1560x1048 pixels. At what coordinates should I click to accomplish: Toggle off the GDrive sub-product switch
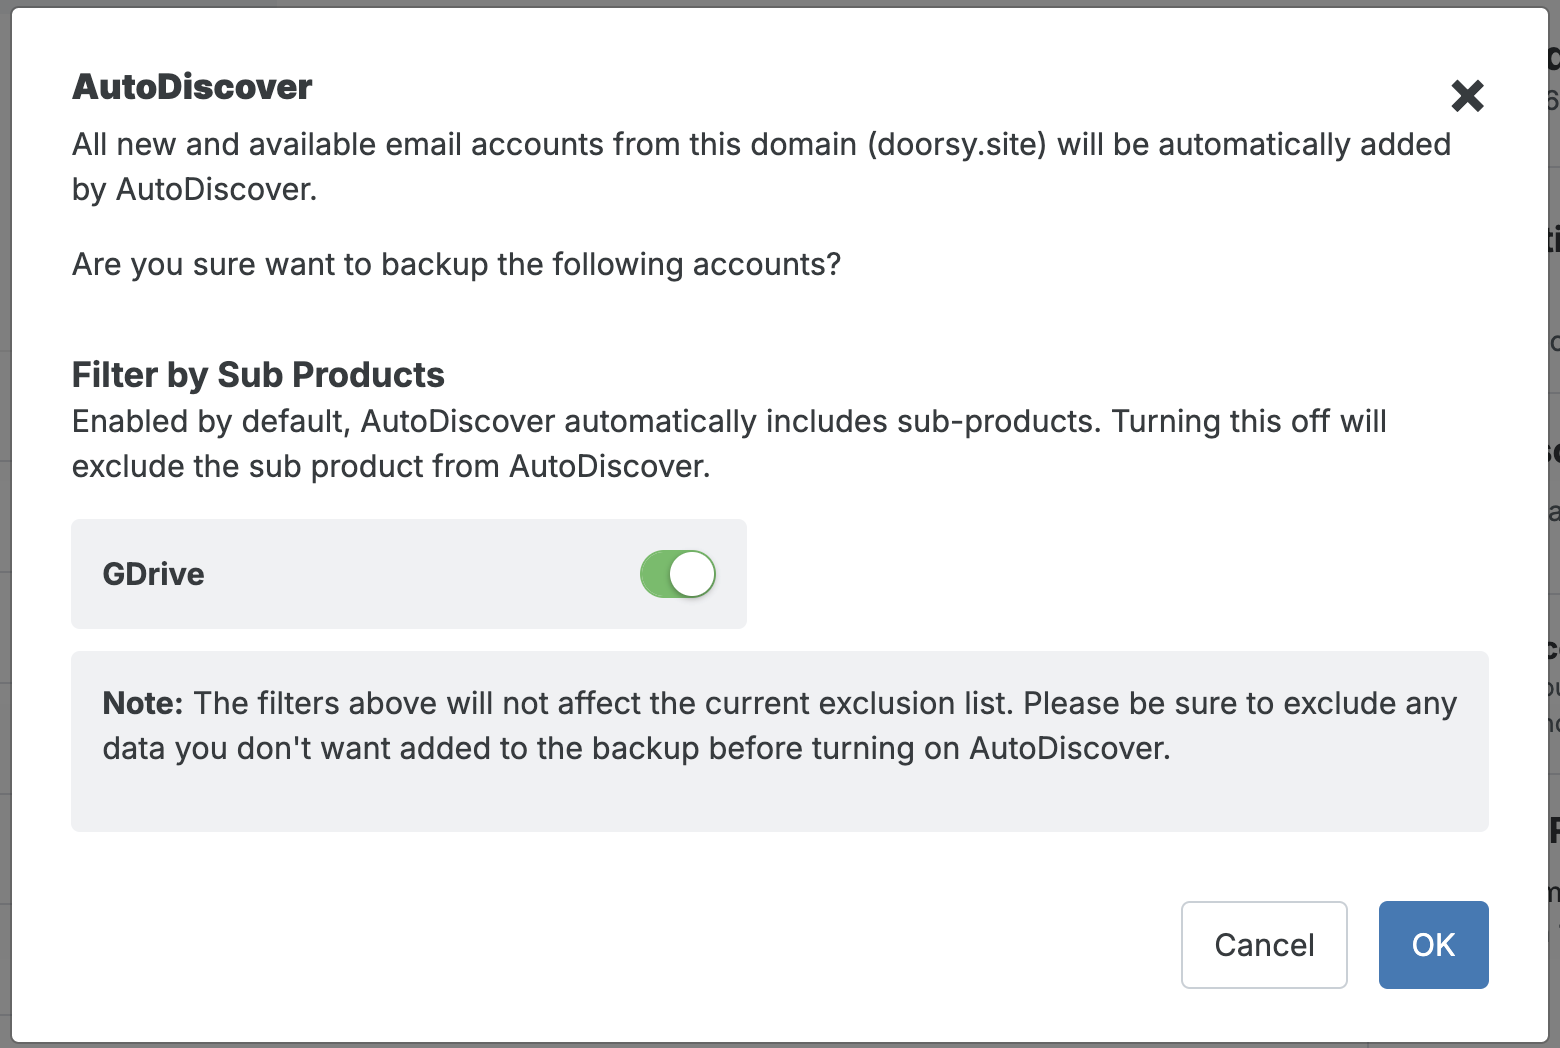click(678, 574)
